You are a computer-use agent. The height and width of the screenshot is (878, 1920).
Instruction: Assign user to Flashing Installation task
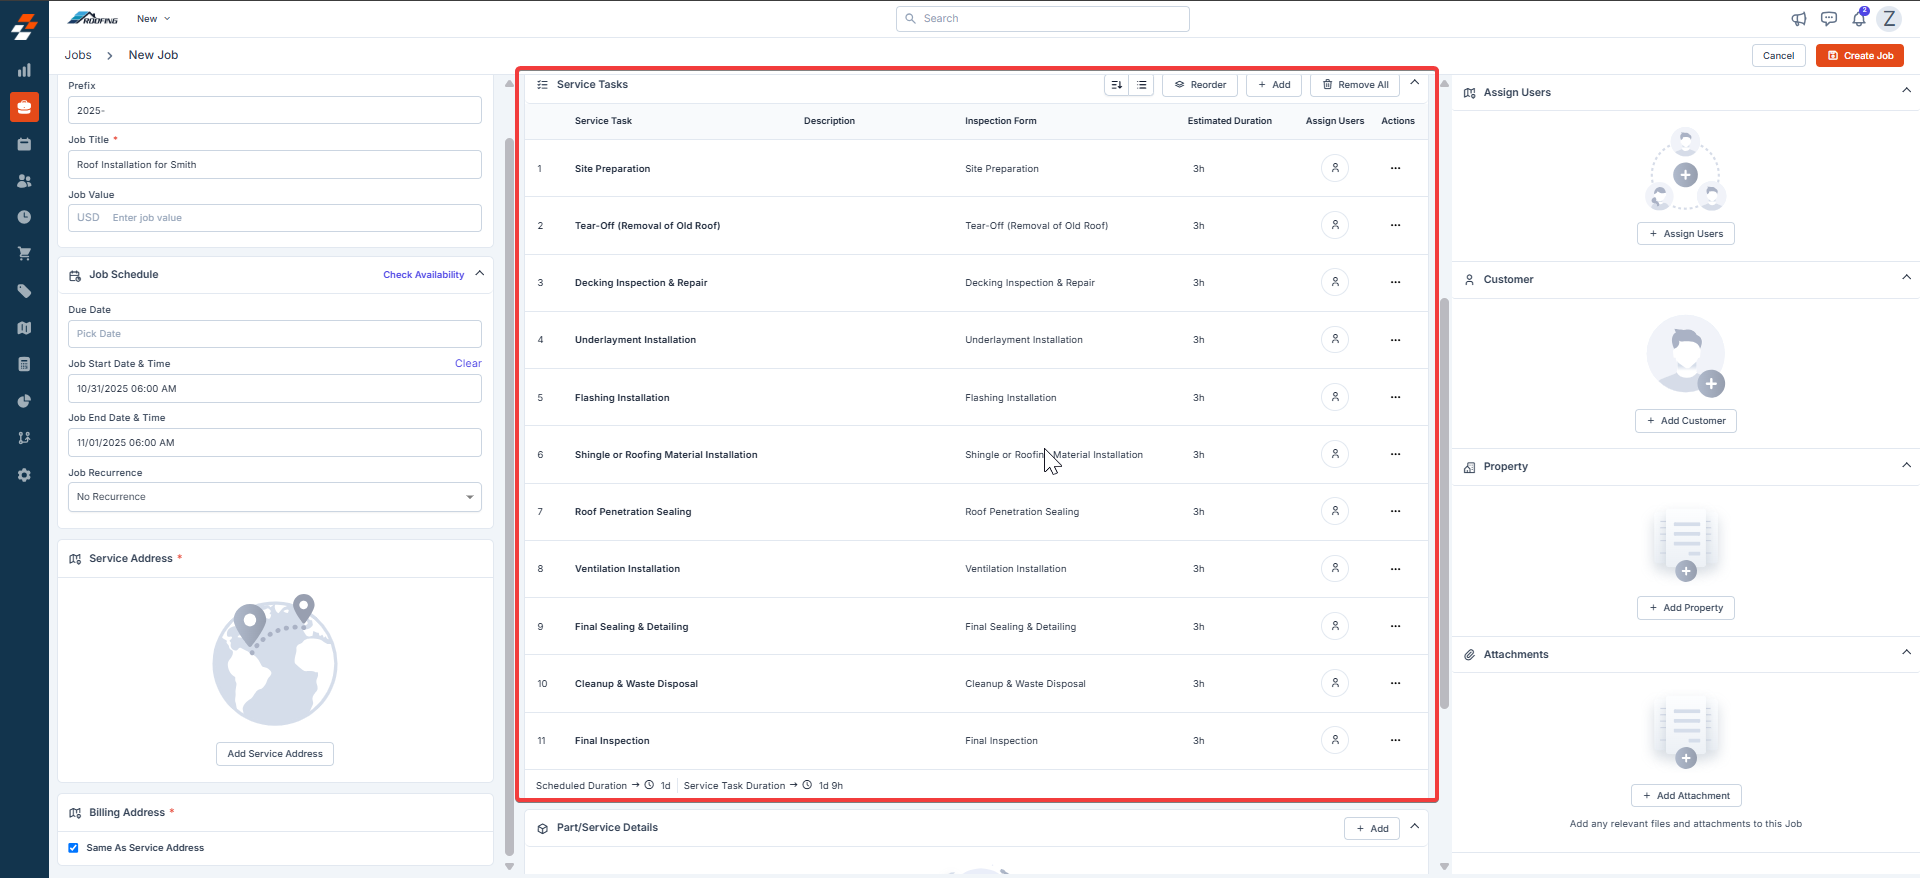tap(1335, 397)
